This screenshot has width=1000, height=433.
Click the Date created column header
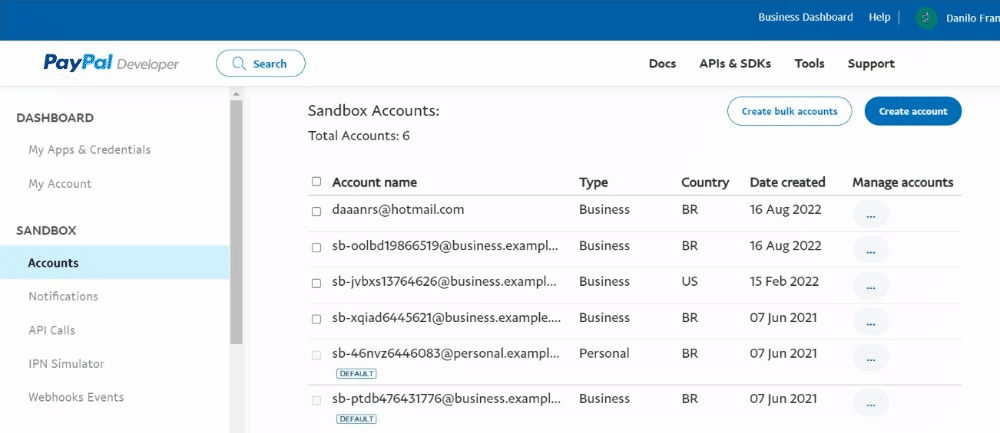click(788, 182)
